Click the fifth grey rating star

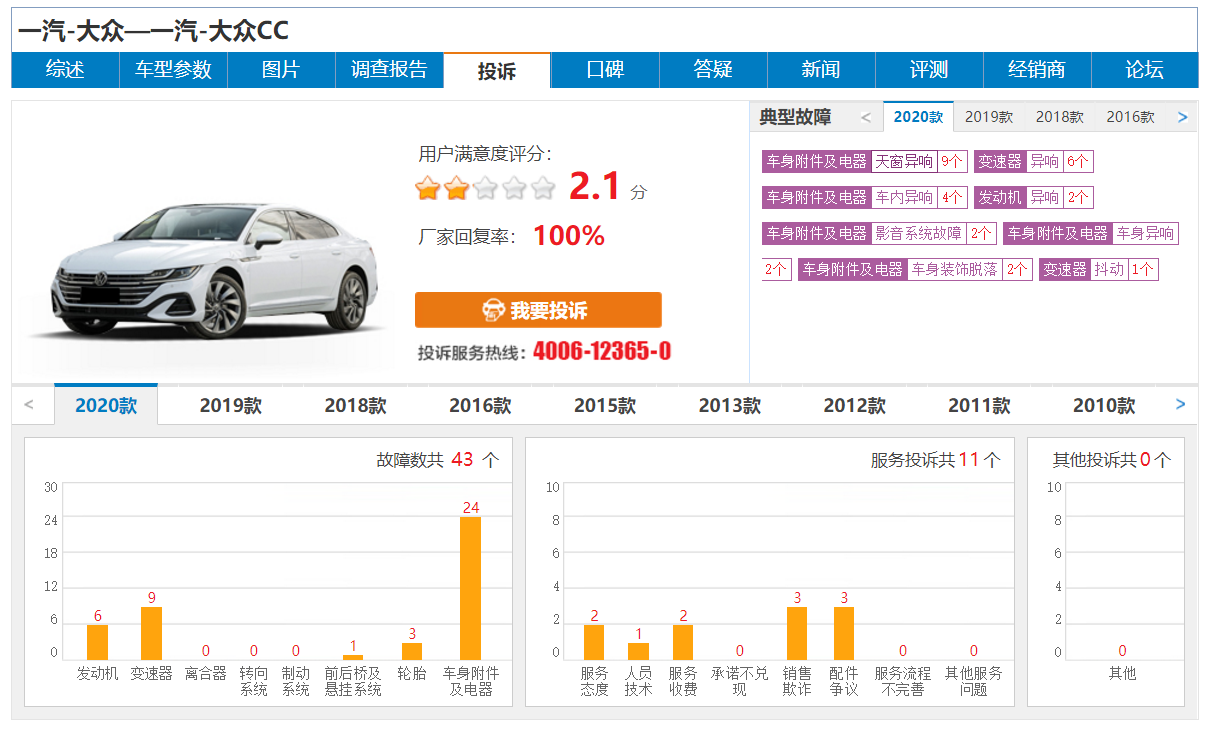543,187
